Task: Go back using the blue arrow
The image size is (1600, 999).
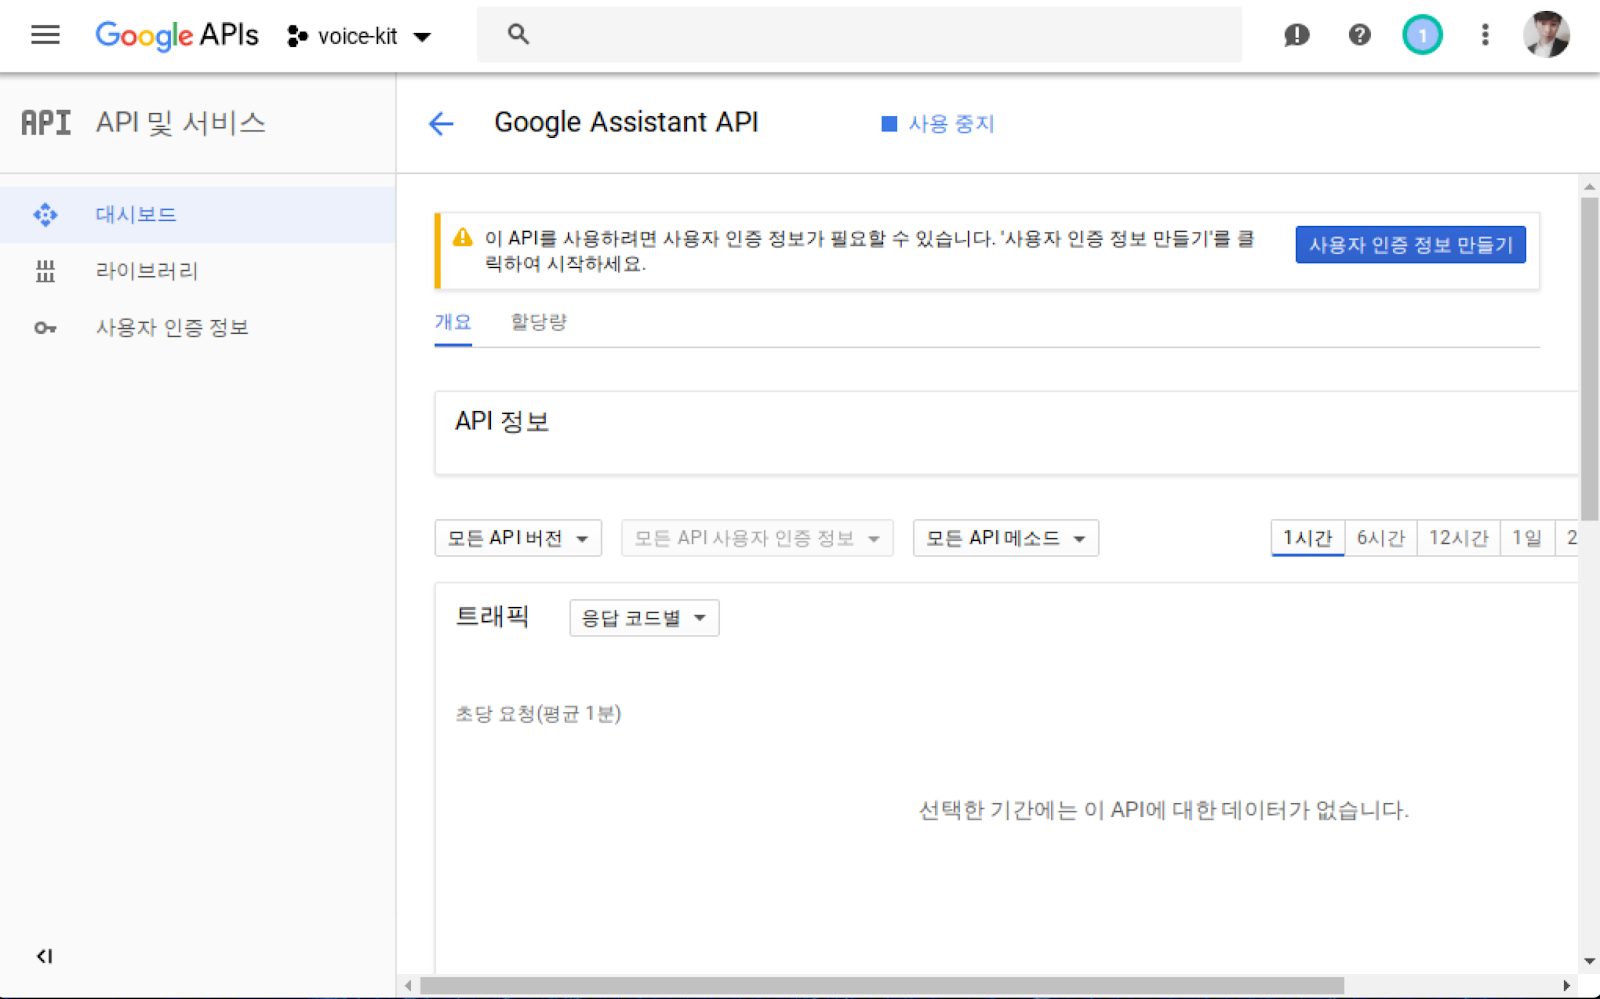Action: [441, 123]
